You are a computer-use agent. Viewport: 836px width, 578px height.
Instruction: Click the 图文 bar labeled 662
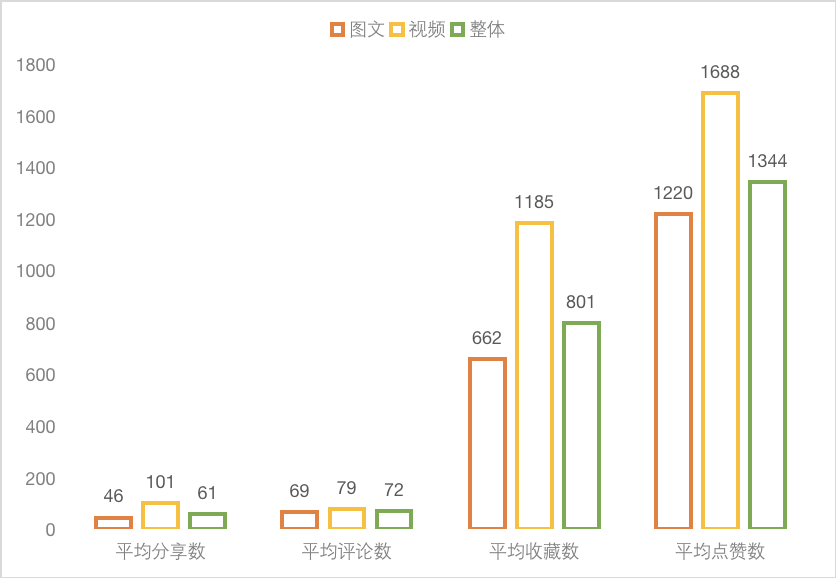[487, 443]
